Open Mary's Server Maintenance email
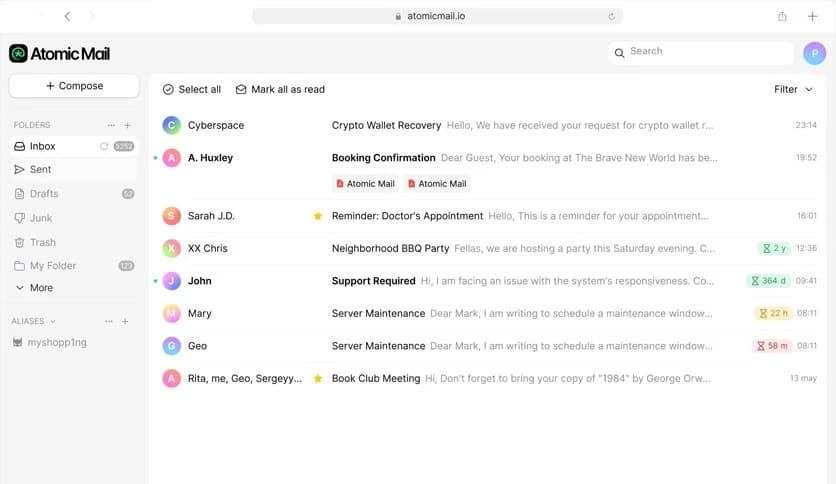Image resolution: width=836 pixels, height=484 pixels. coord(488,313)
